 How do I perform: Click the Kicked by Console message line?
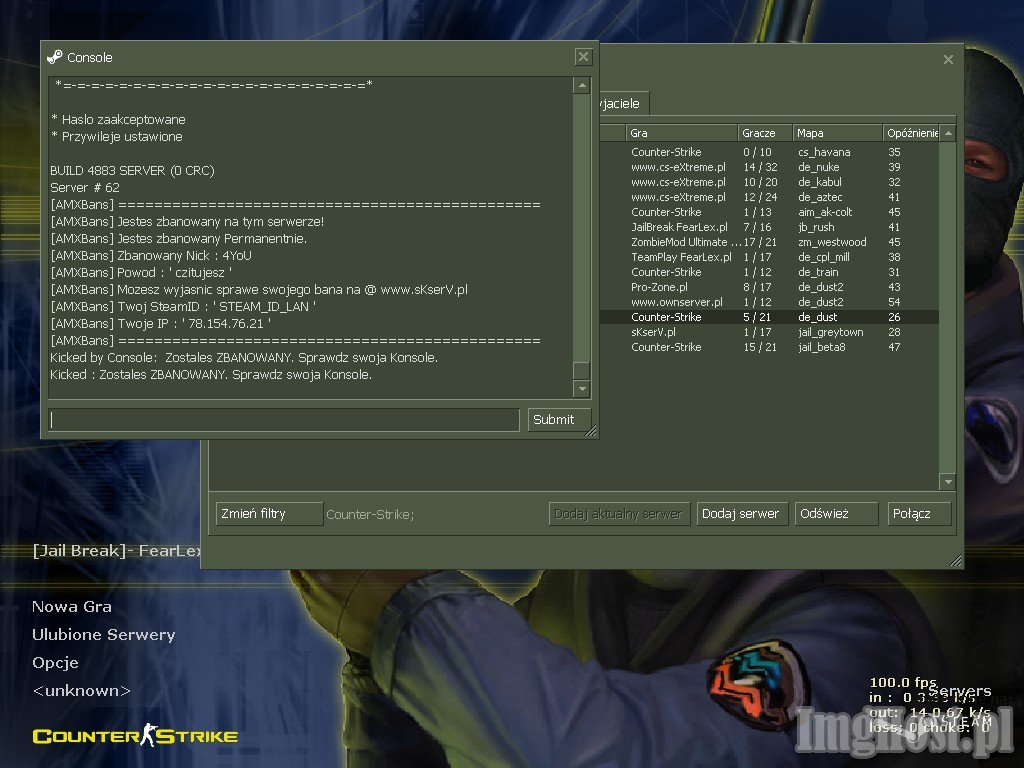pyautogui.click(x=244, y=358)
